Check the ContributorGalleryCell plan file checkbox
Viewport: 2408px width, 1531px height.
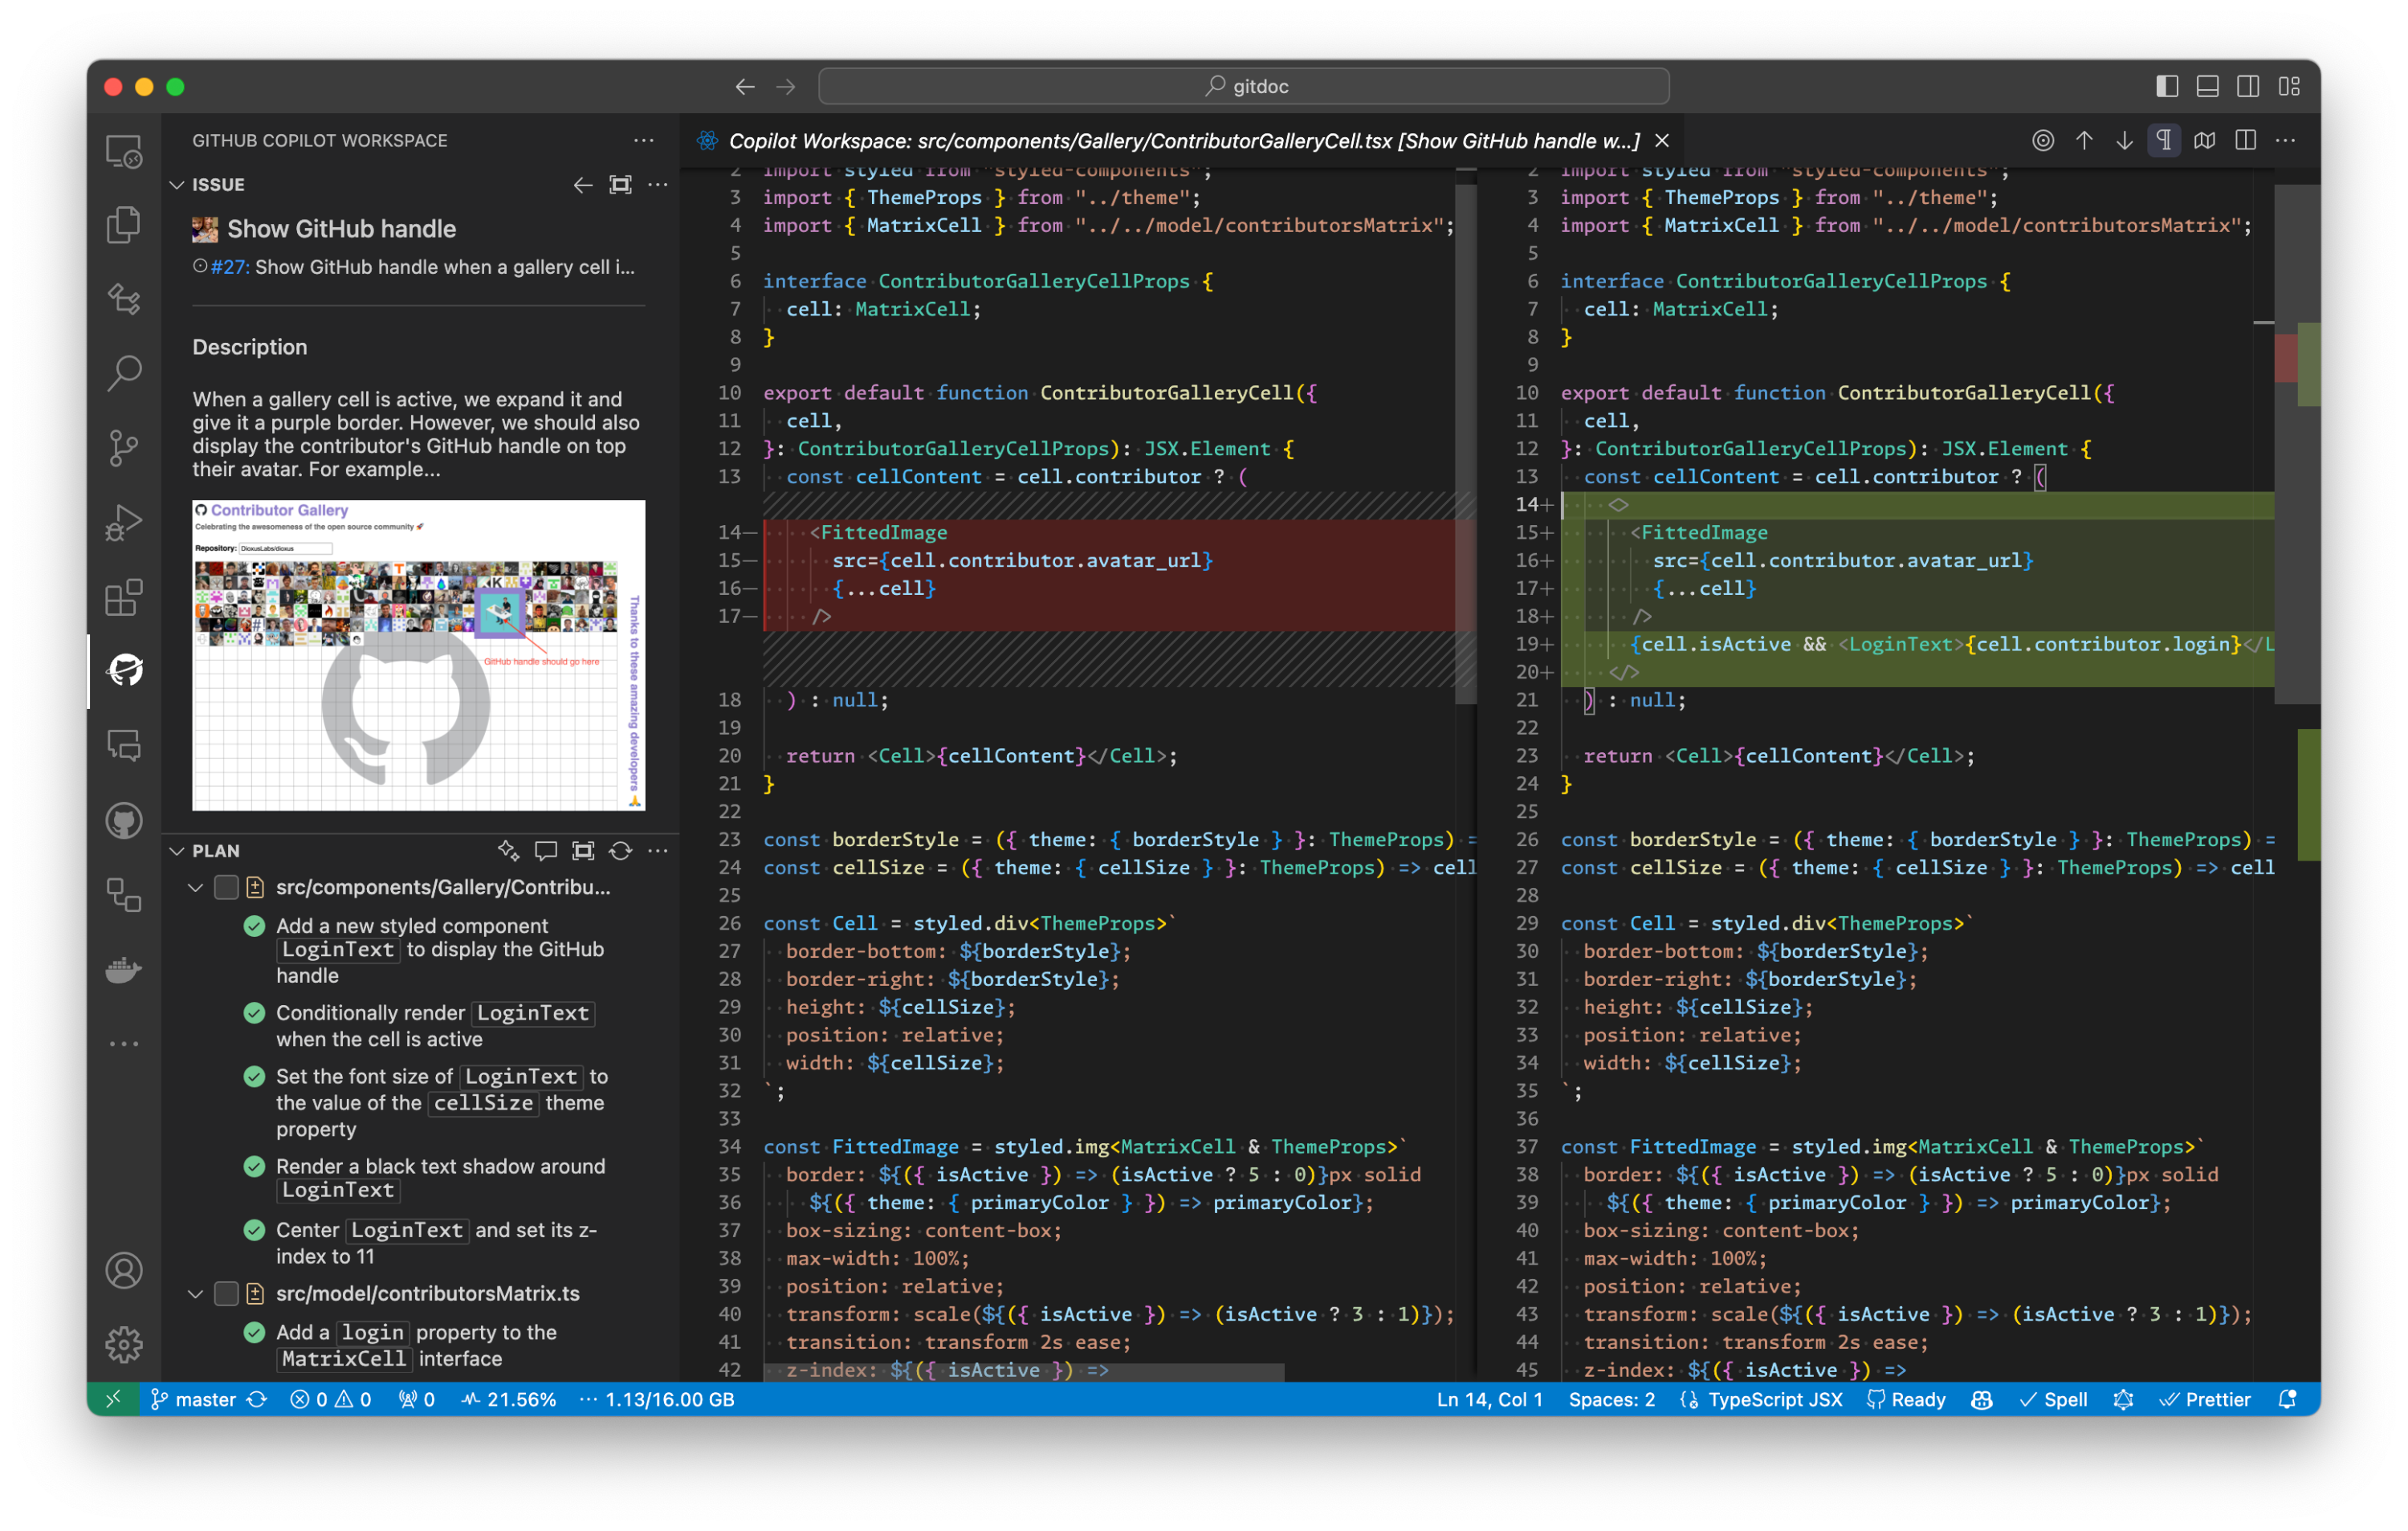click(x=226, y=887)
